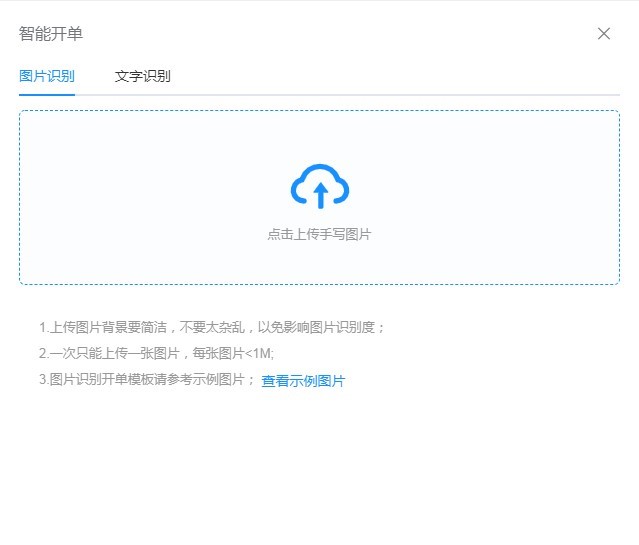Click the upload zone's top dashed border
The image size is (639, 545).
pos(319,111)
